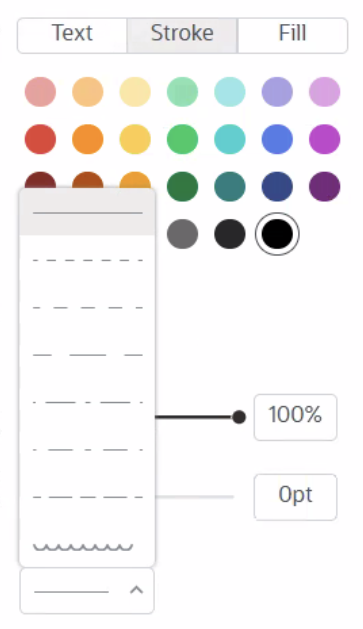Collapse the line style dropdown chevron
The width and height of the screenshot is (363, 629).
click(136, 590)
